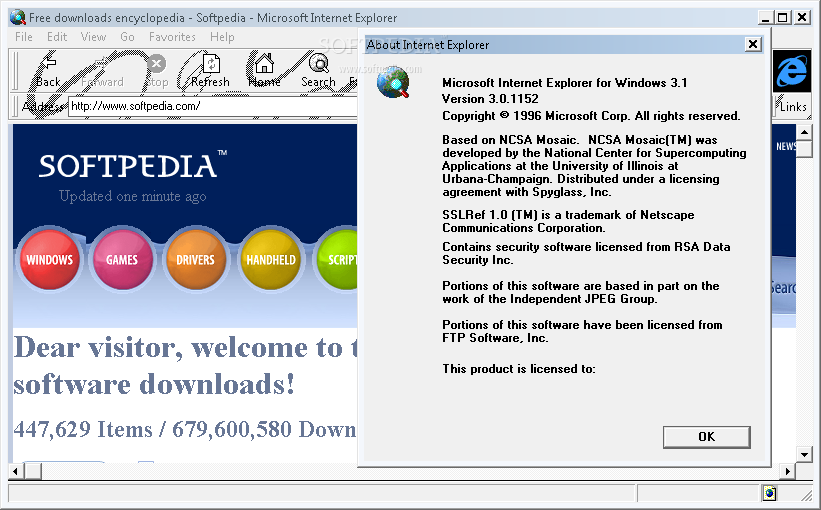Click the globe icon in About dialog

[x=393, y=82]
